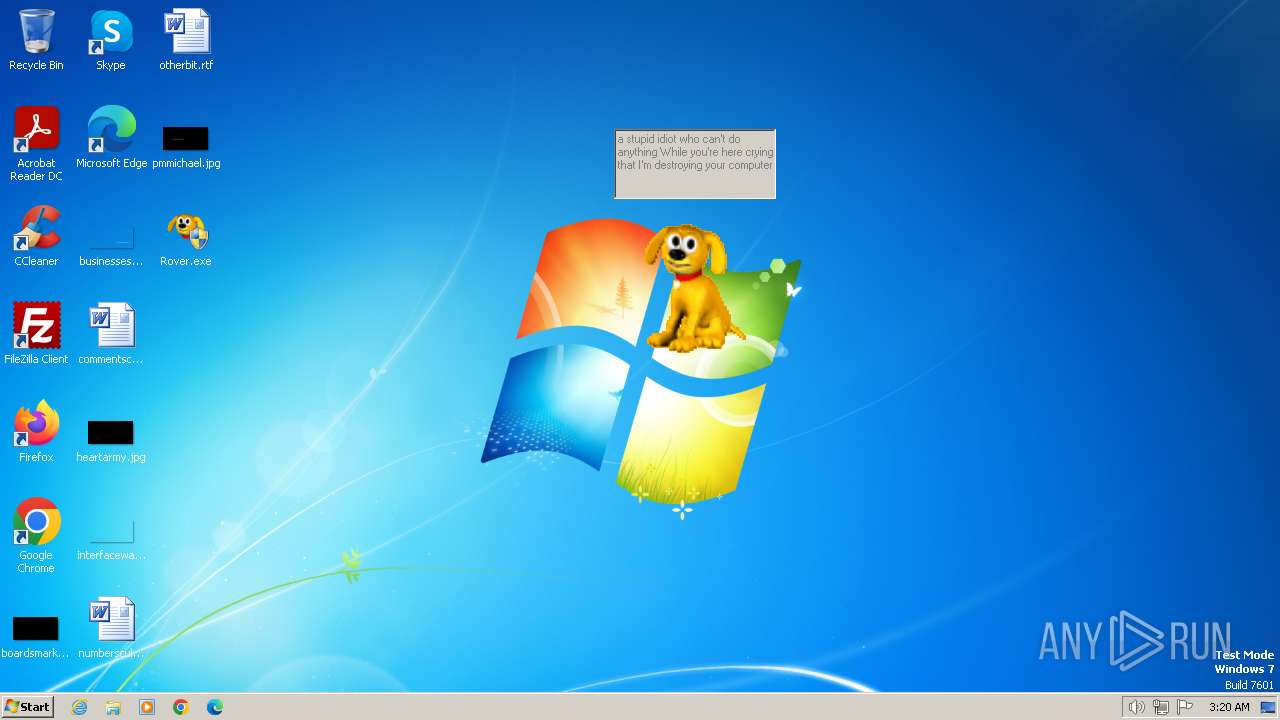This screenshot has width=1280, height=720.
Task: Click the 'otherbit.rtf' file label
Action: (186, 65)
